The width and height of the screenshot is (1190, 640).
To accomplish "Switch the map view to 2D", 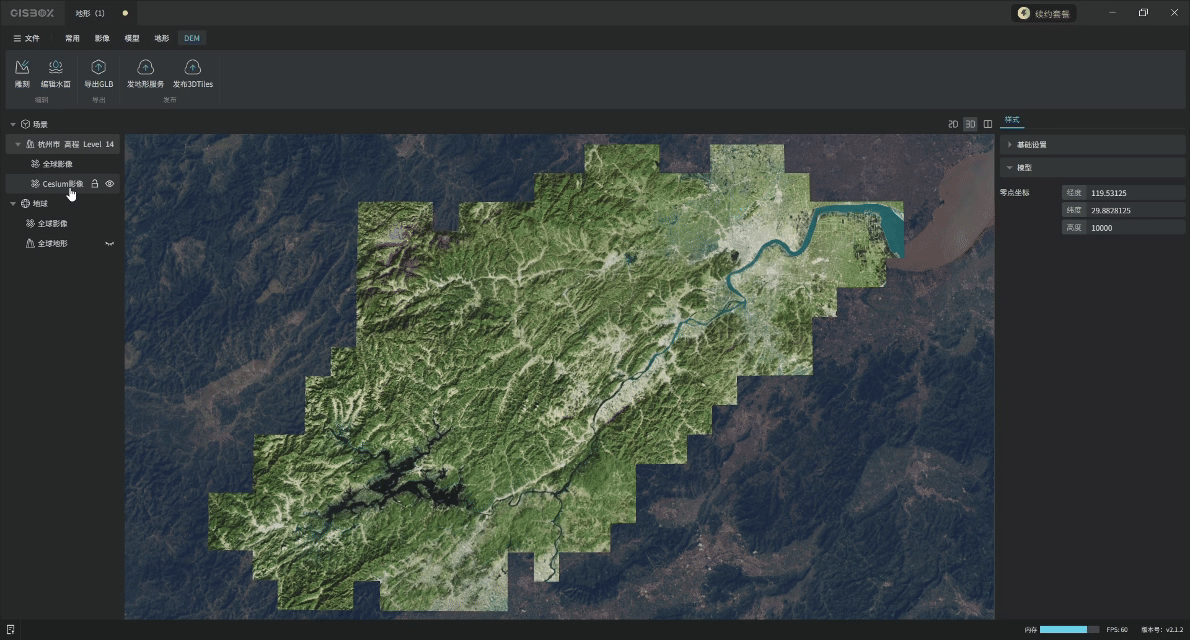I will pyautogui.click(x=953, y=124).
